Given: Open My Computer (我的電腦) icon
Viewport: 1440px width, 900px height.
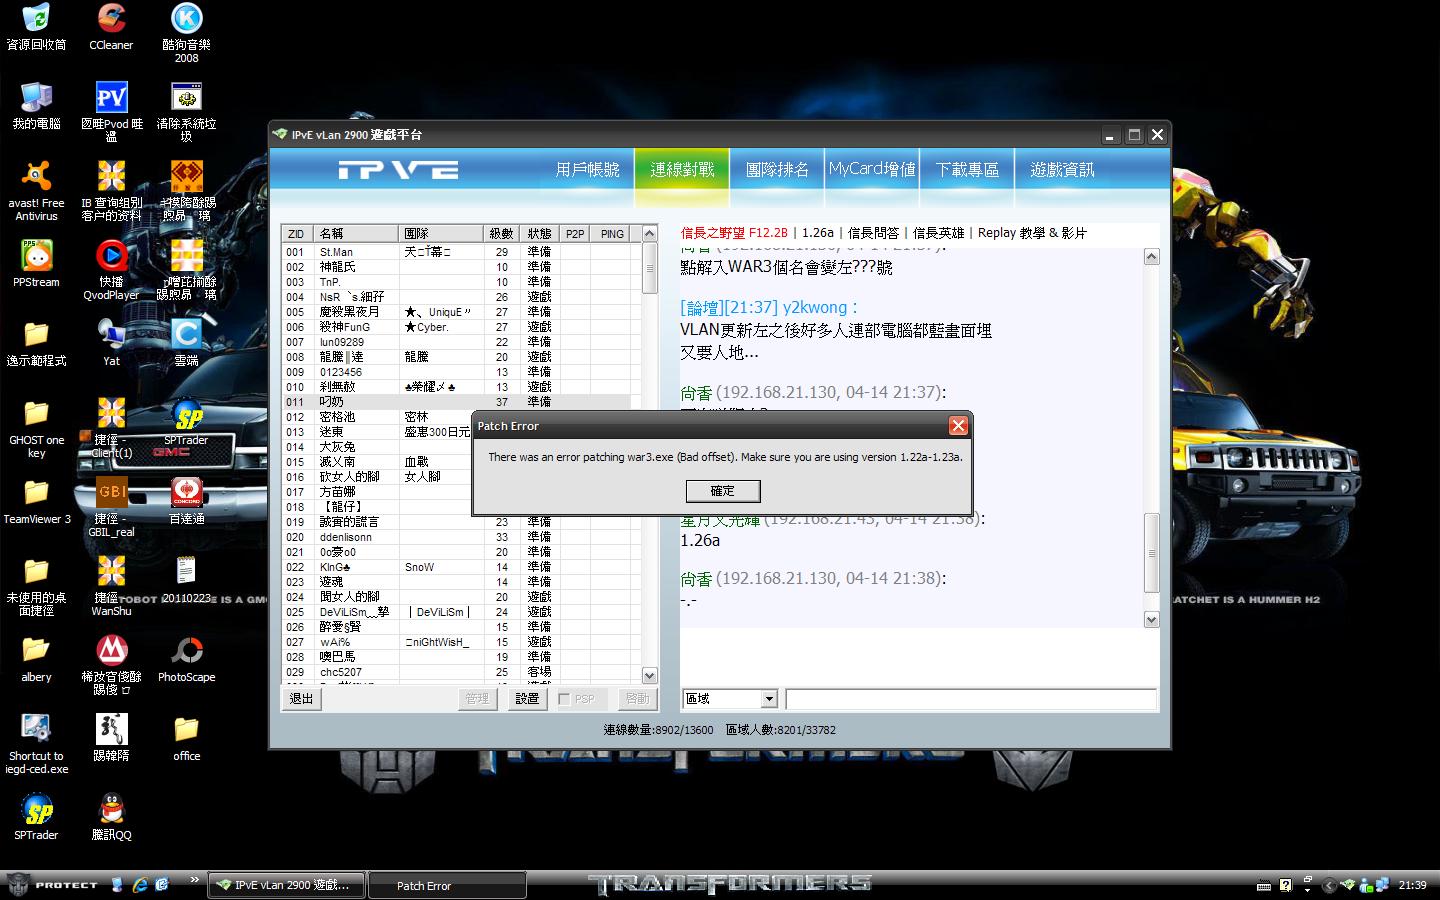Looking at the screenshot, I should pyautogui.click(x=36, y=106).
